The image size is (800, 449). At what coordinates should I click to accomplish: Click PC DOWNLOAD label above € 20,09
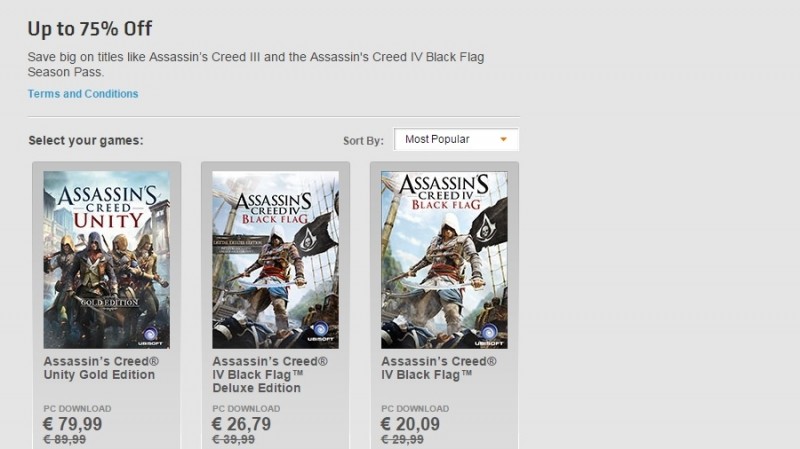click(x=415, y=409)
